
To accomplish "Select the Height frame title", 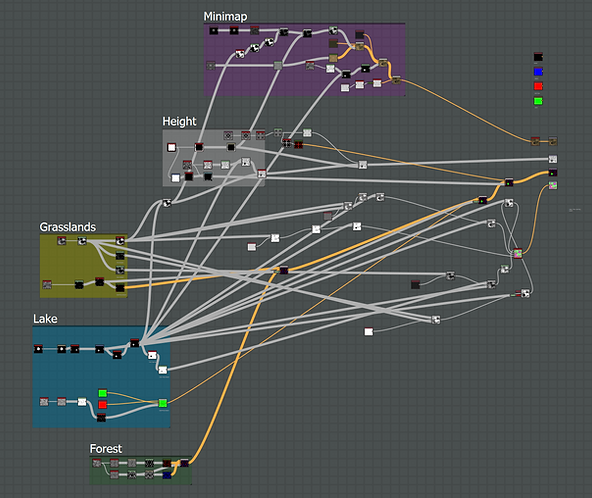I will 179,121.
